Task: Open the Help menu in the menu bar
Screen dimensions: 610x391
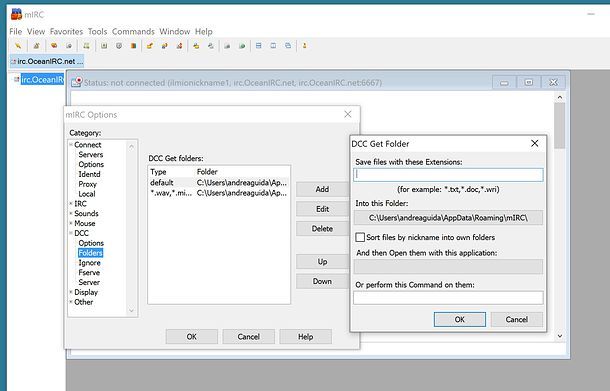Action: tap(203, 32)
